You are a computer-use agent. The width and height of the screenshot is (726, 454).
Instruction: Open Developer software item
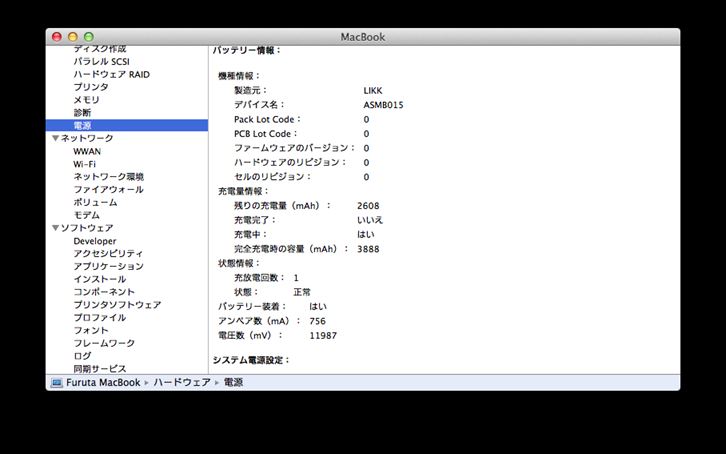95,241
